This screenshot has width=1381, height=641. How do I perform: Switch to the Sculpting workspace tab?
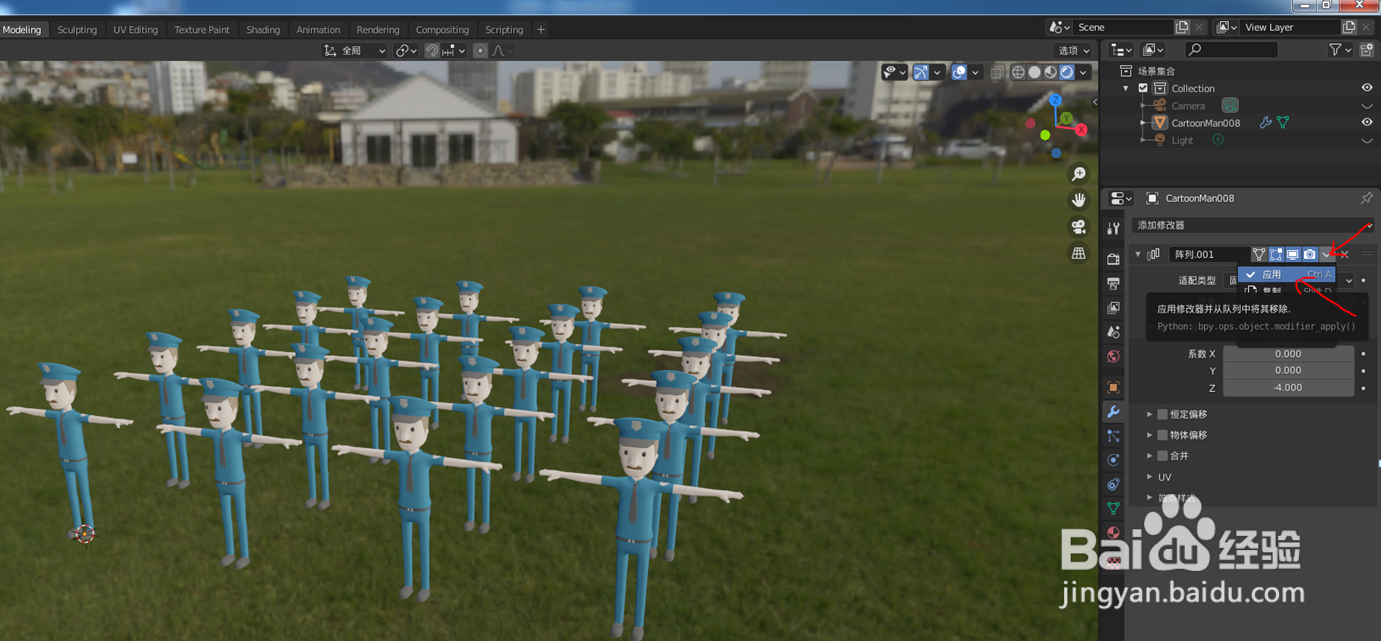[77, 29]
